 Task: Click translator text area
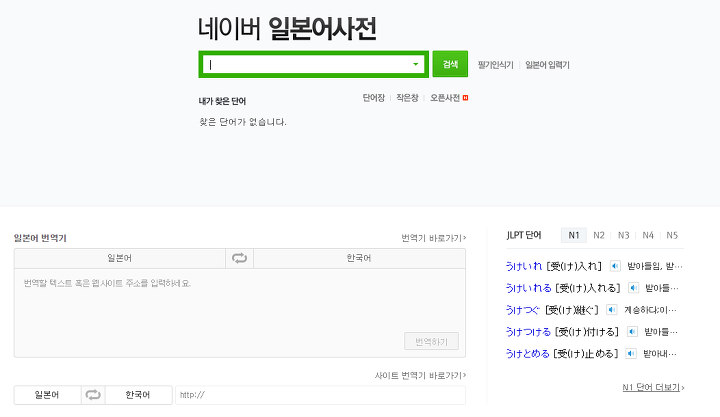pyautogui.click(x=240, y=312)
